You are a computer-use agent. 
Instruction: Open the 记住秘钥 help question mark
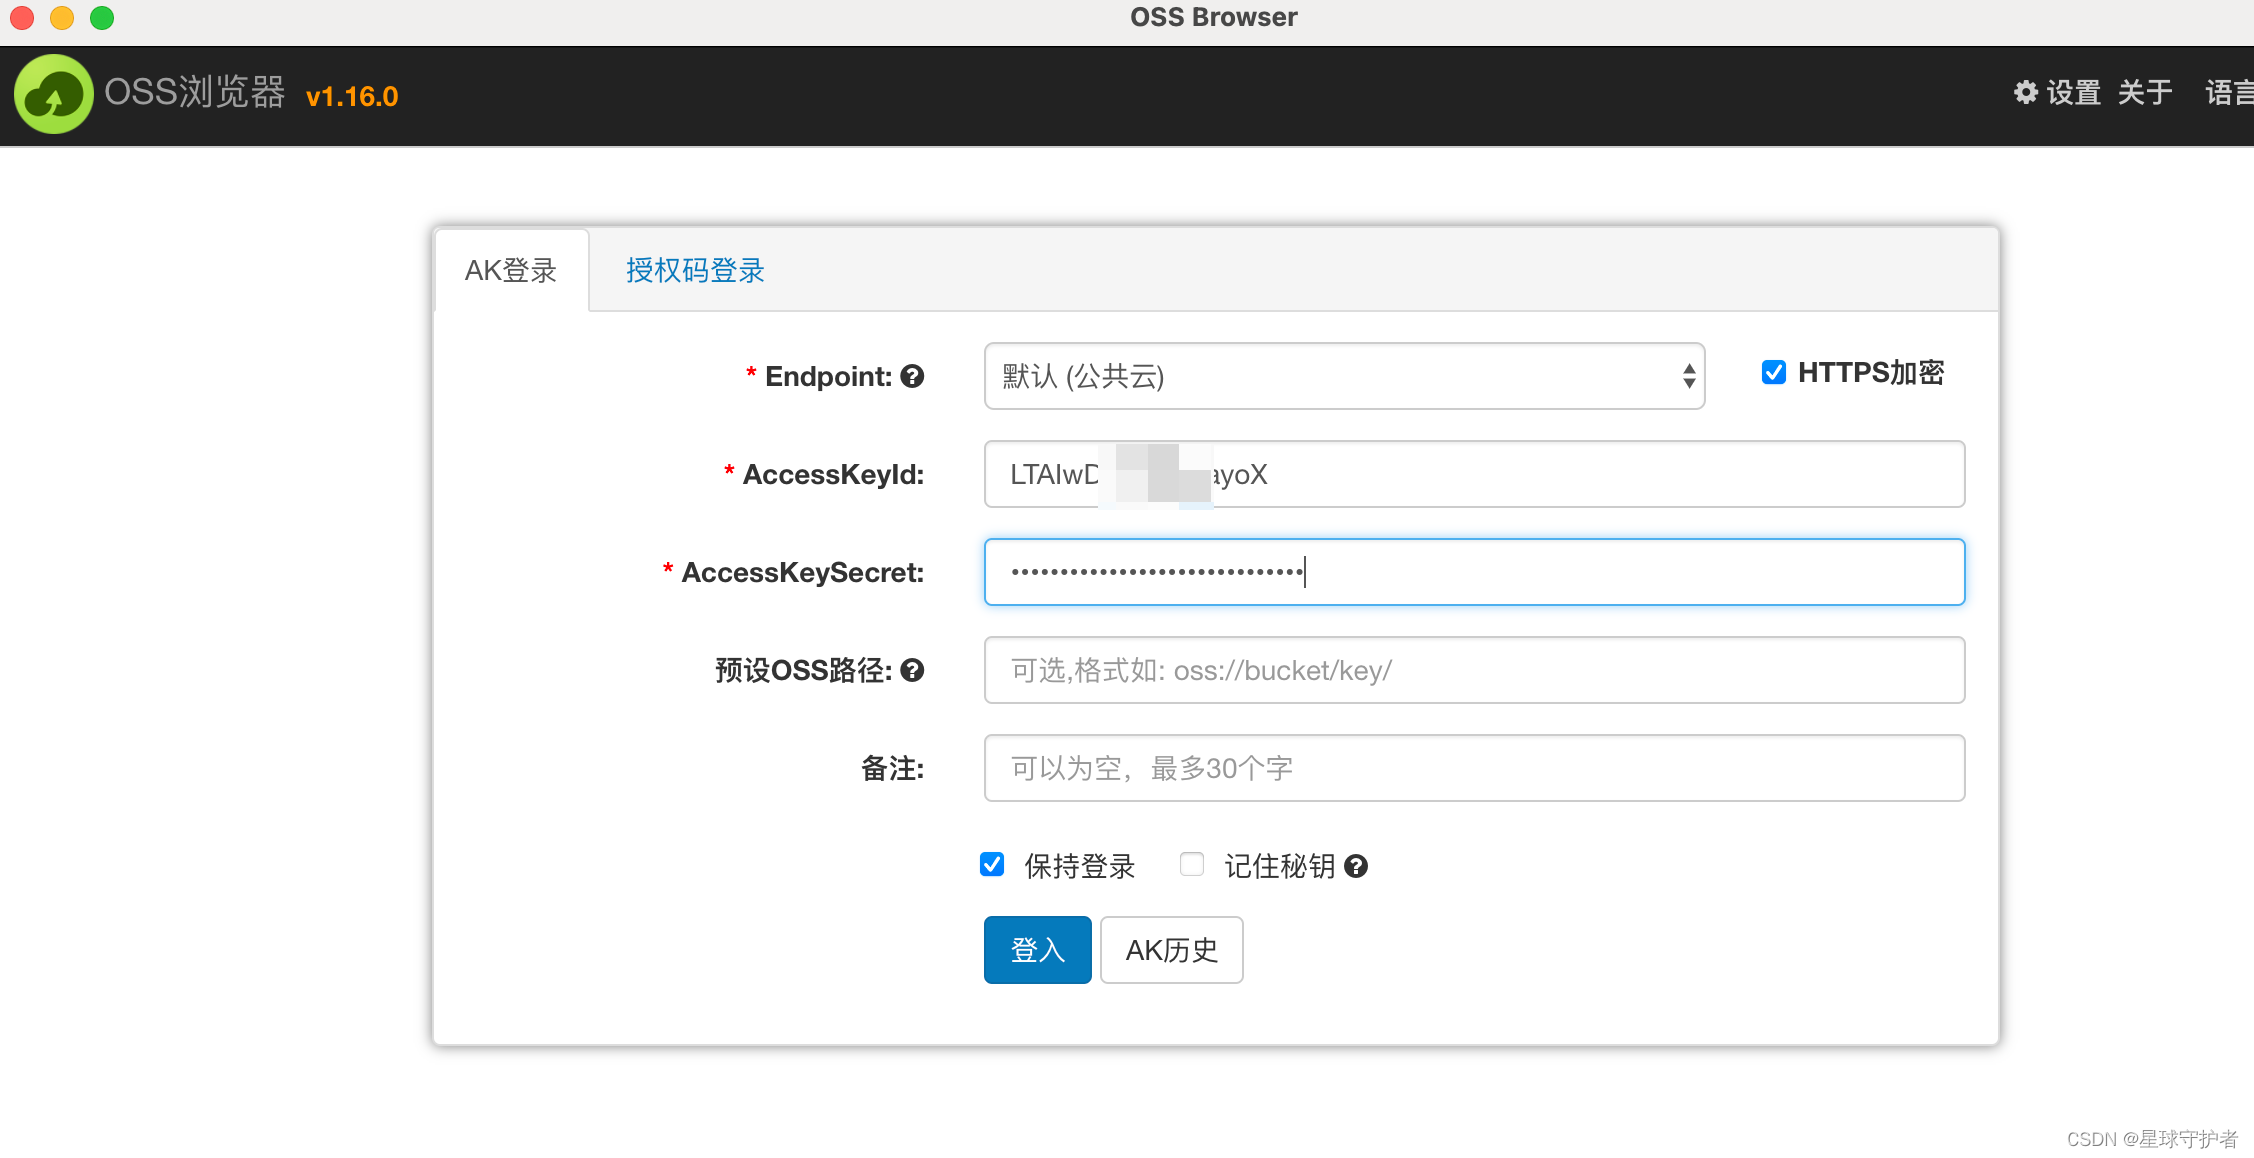(1356, 866)
